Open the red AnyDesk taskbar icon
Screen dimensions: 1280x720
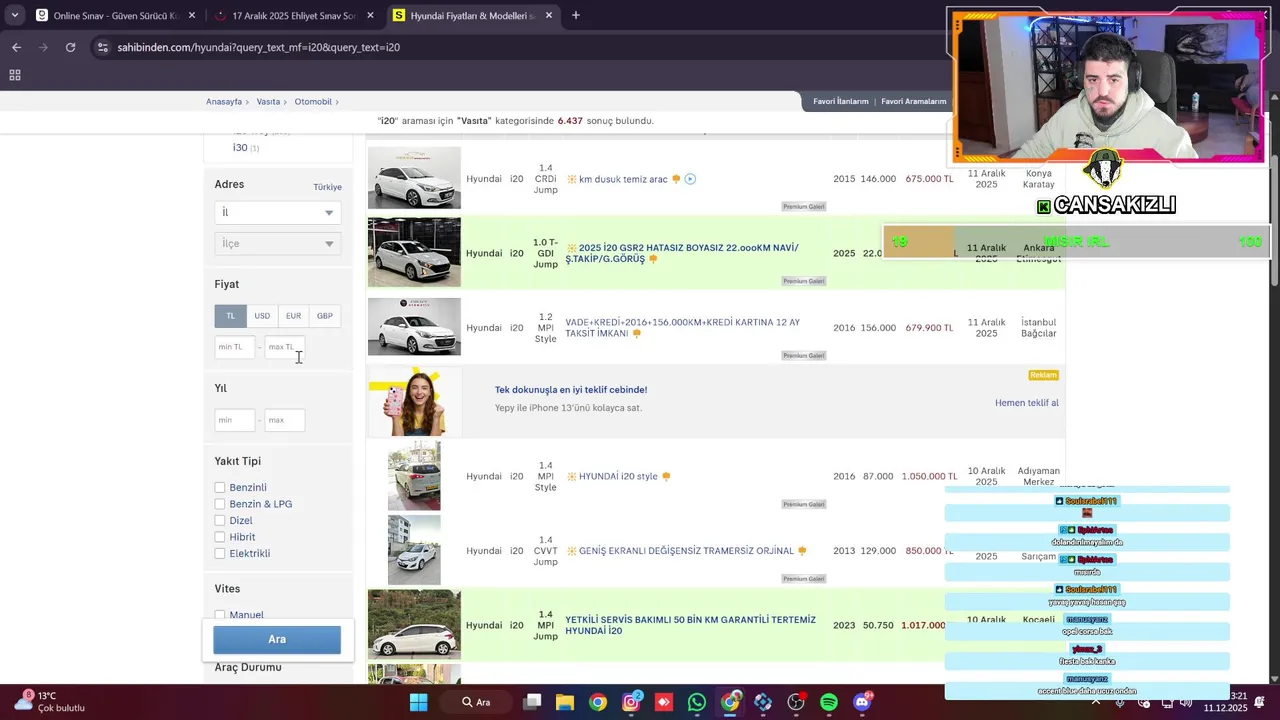coord(664,702)
